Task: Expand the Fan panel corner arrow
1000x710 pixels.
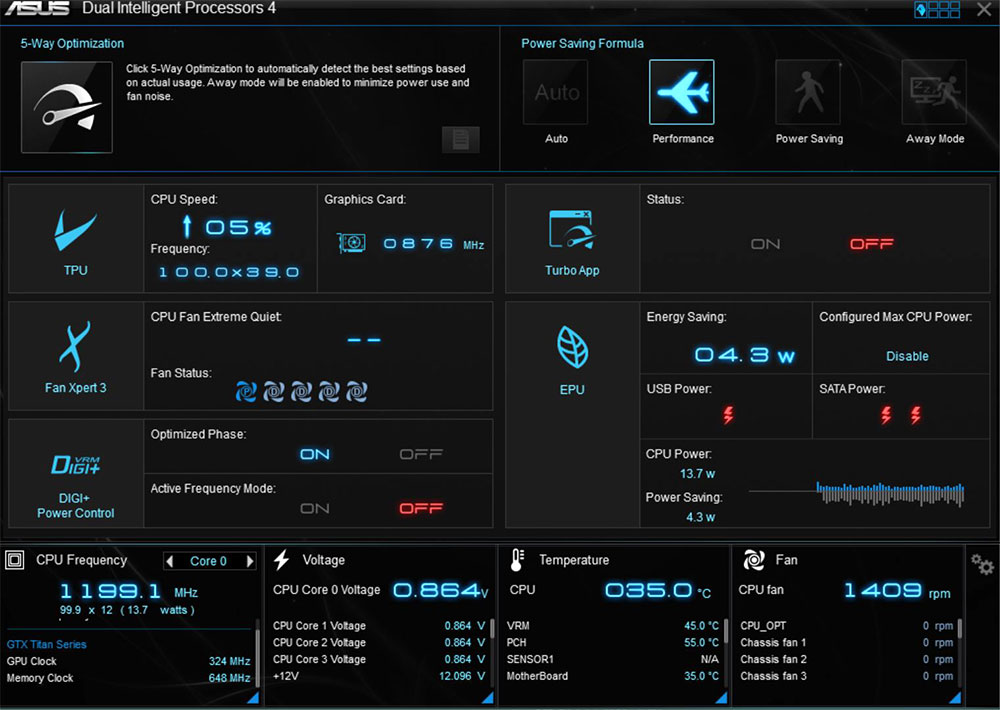Action: tap(954, 697)
